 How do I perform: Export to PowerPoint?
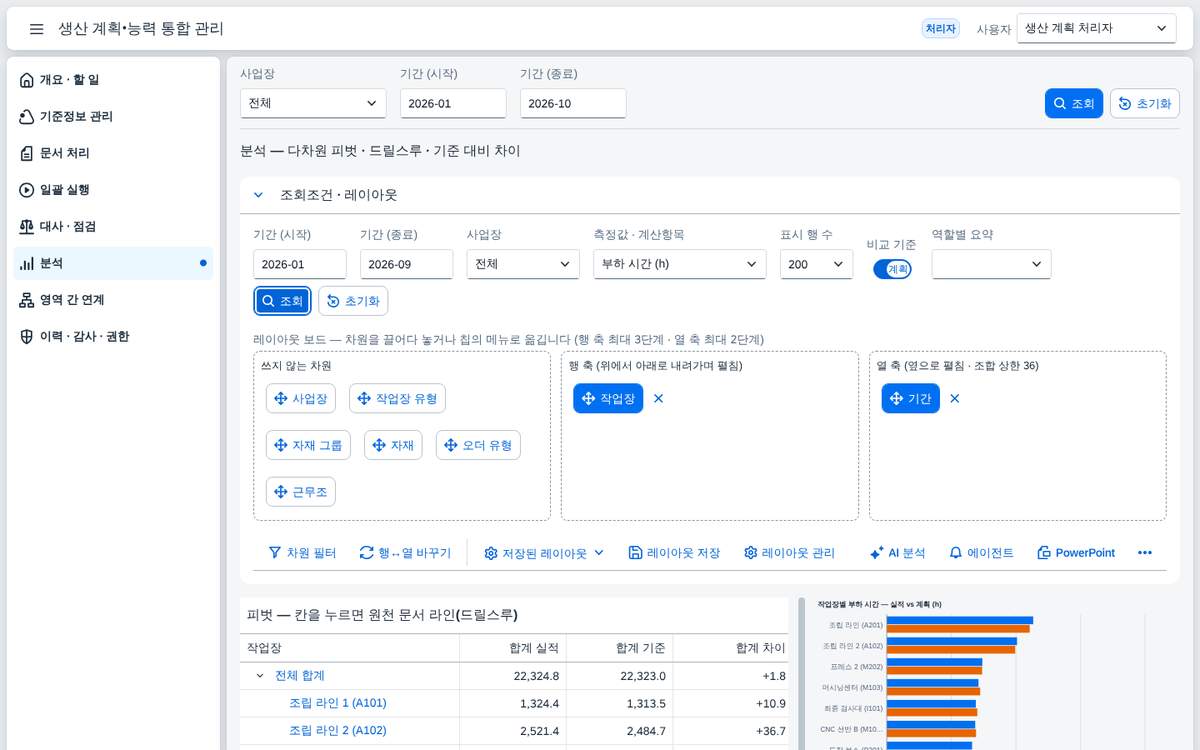click(1075, 553)
